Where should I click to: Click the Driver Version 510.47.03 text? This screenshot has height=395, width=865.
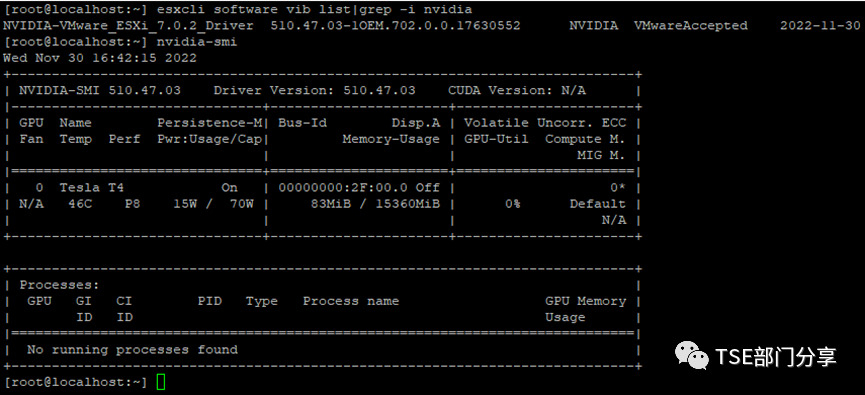tap(314, 90)
